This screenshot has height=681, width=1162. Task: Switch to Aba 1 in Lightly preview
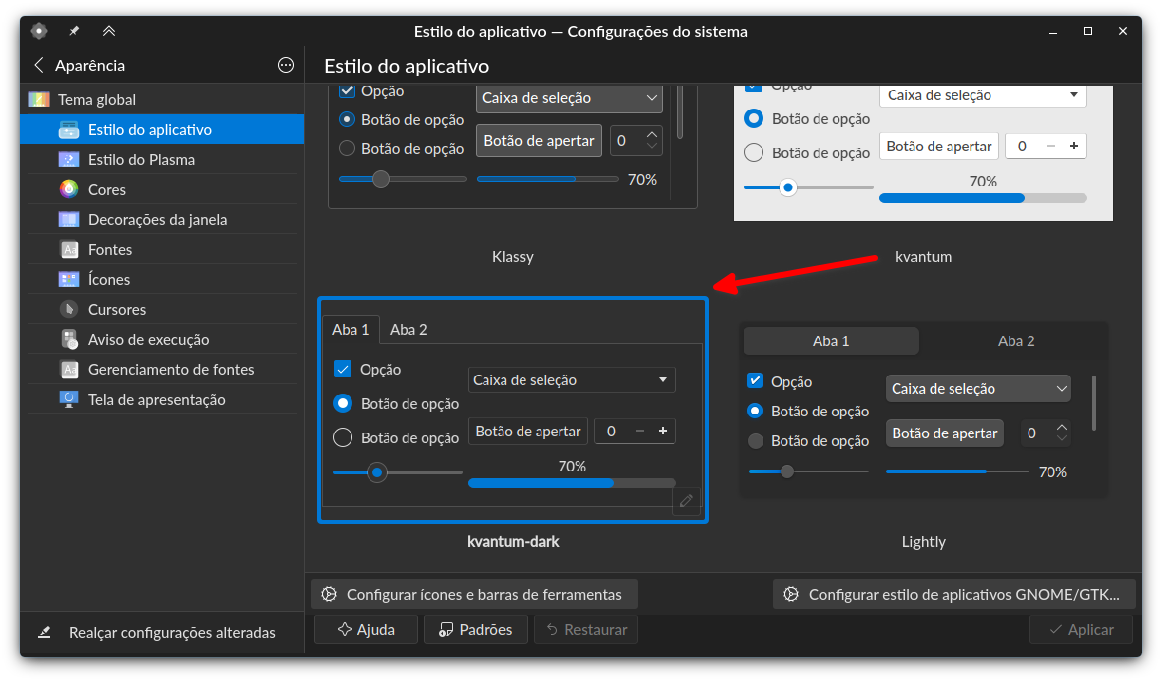[x=831, y=341]
